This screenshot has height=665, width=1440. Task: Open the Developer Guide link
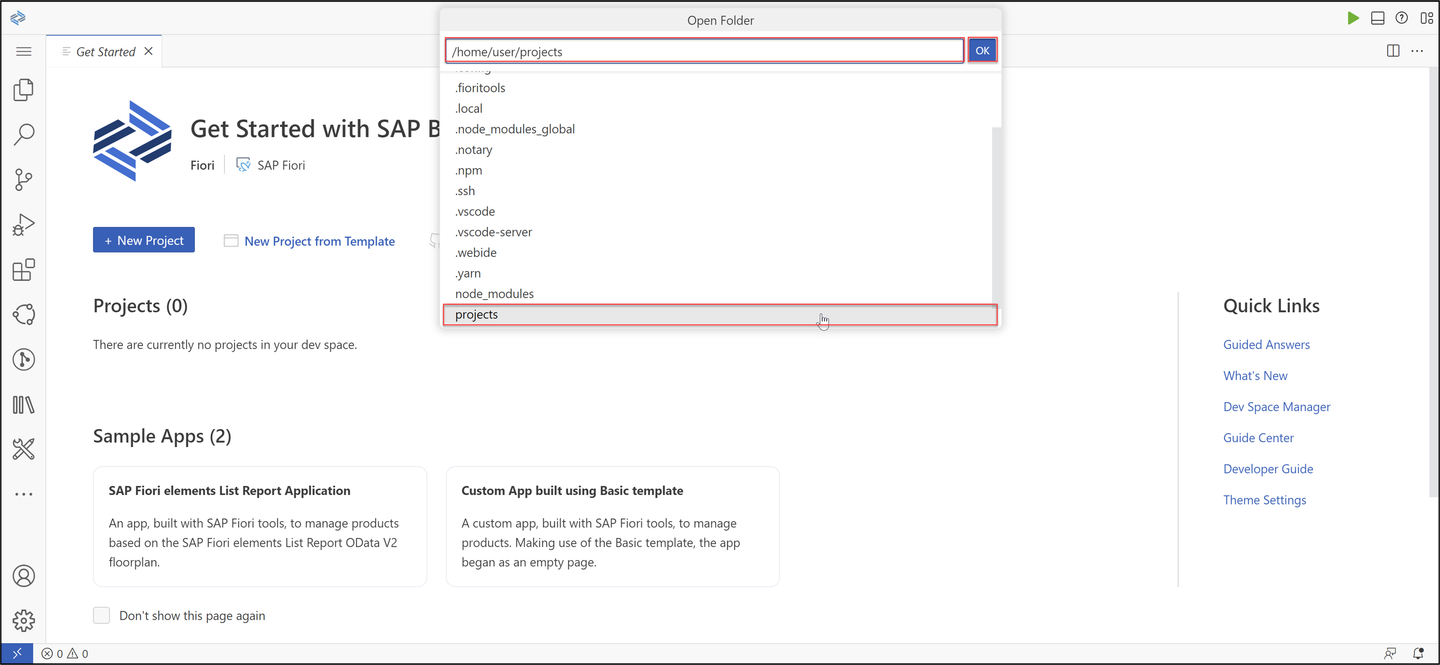[x=1268, y=468]
